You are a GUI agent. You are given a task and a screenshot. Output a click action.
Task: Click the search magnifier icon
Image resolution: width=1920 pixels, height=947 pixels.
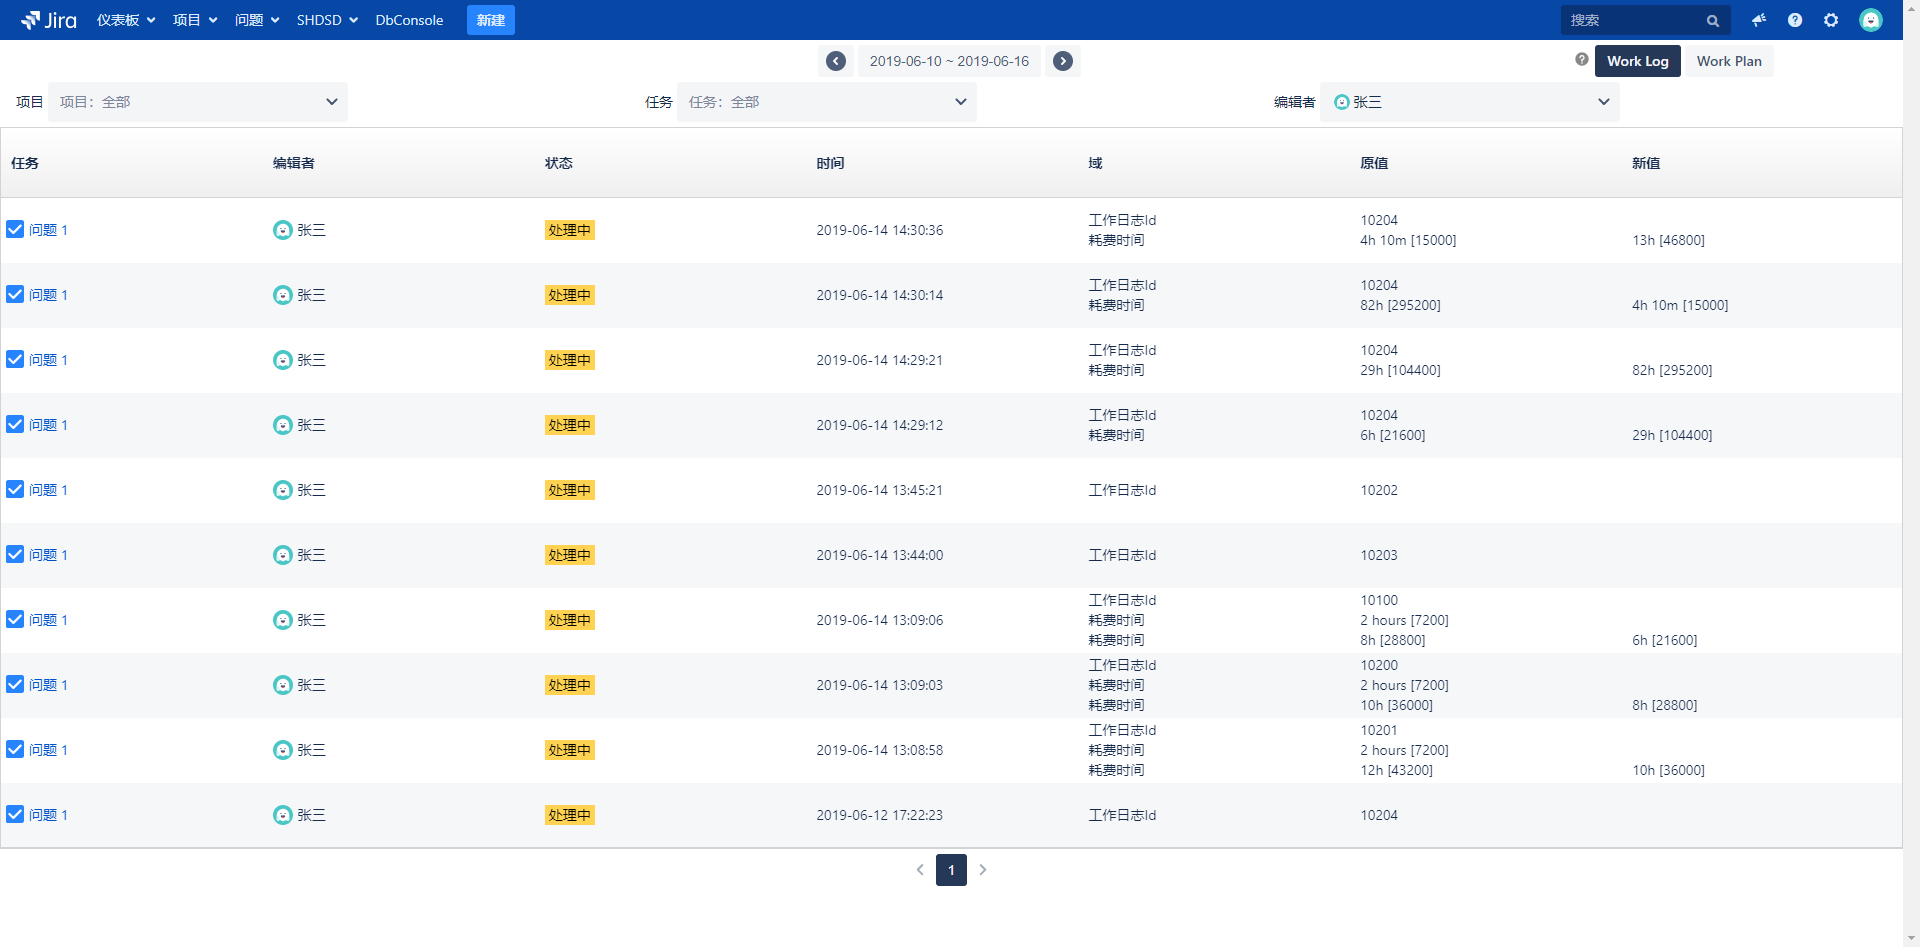pos(1713,20)
